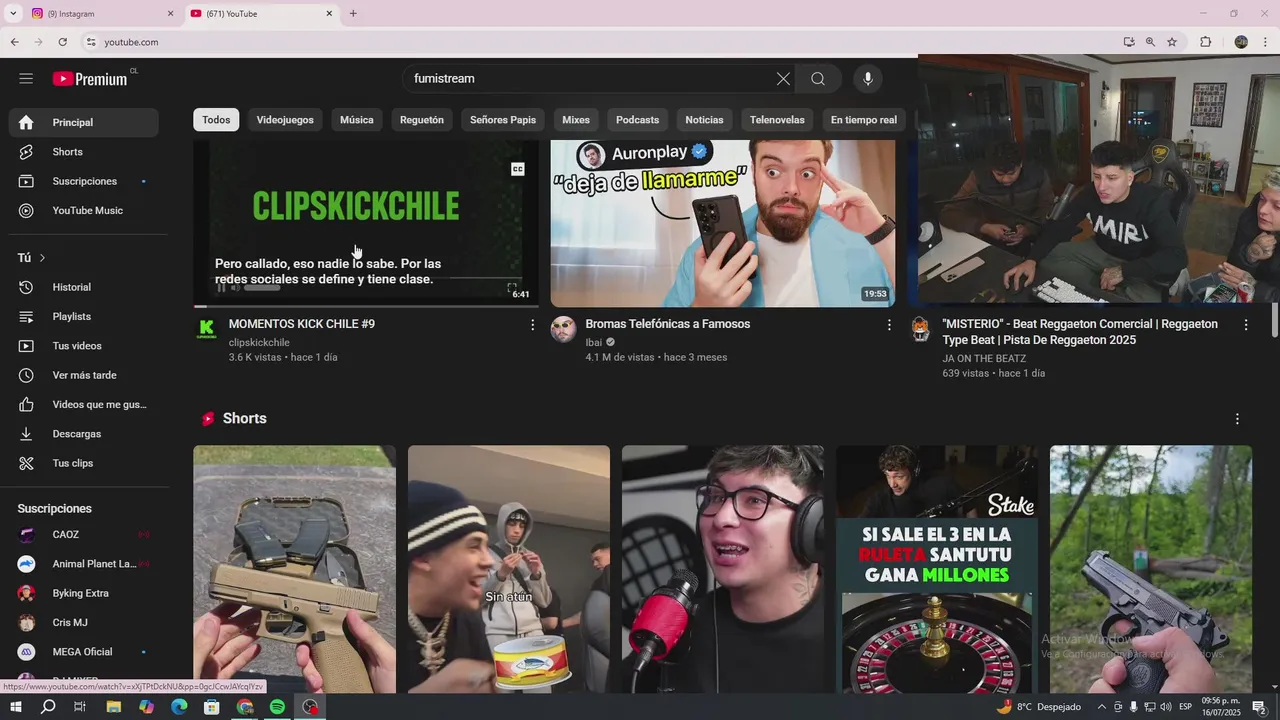Open Ver más tarde in sidebar
This screenshot has width=1280, height=720.
[x=84, y=375]
